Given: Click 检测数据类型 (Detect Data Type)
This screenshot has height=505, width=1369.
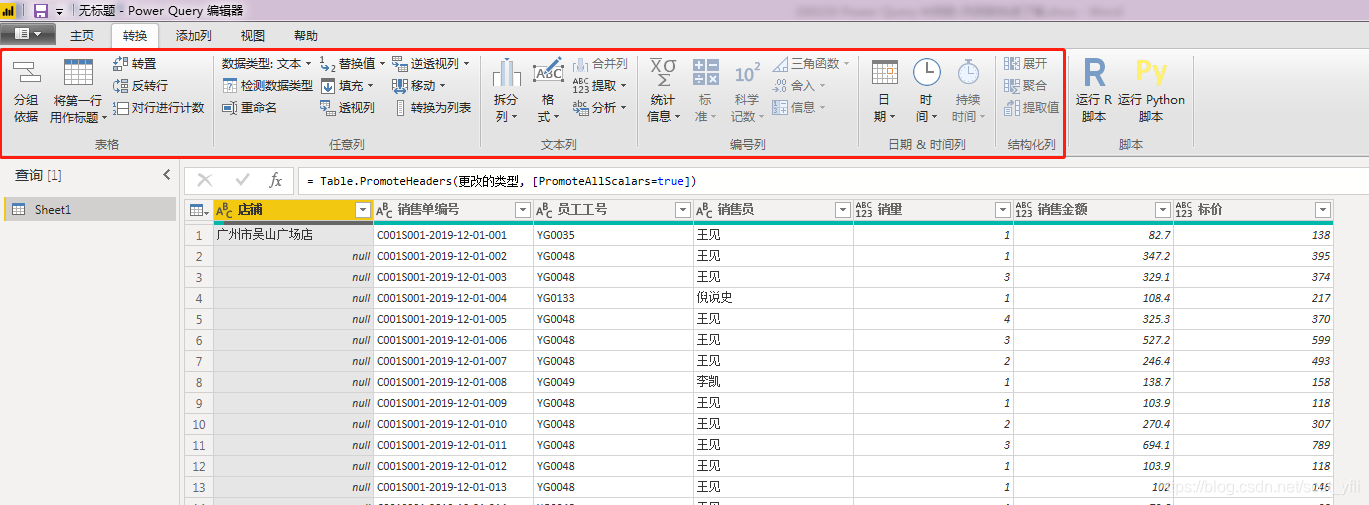Looking at the screenshot, I should pyautogui.click(x=267, y=86).
